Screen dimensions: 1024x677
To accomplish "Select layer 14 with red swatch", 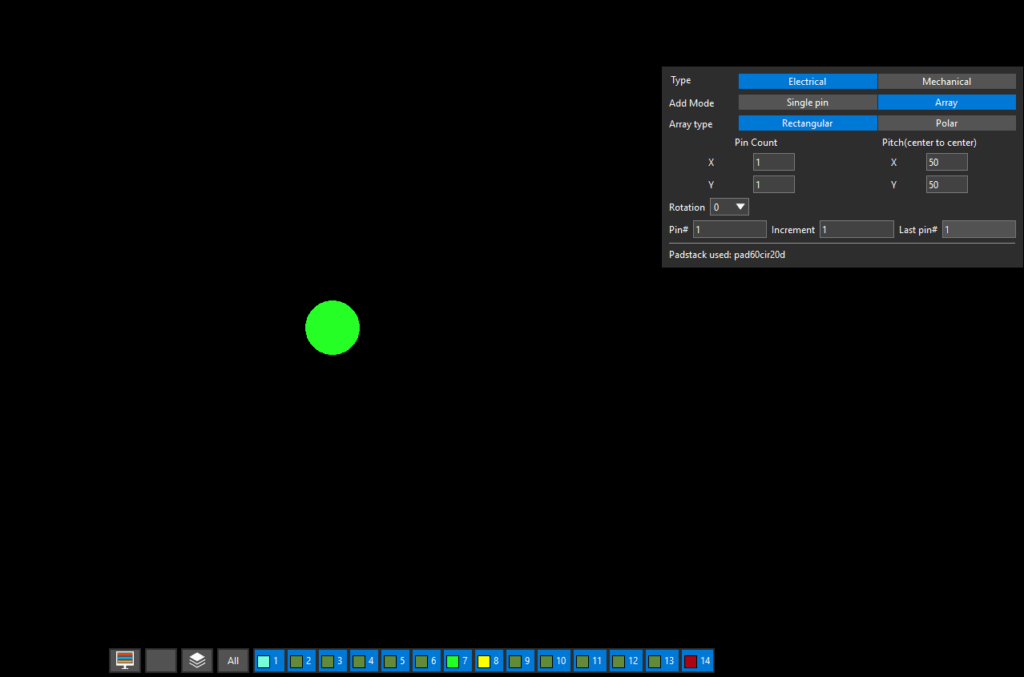I will tap(697, 661).
